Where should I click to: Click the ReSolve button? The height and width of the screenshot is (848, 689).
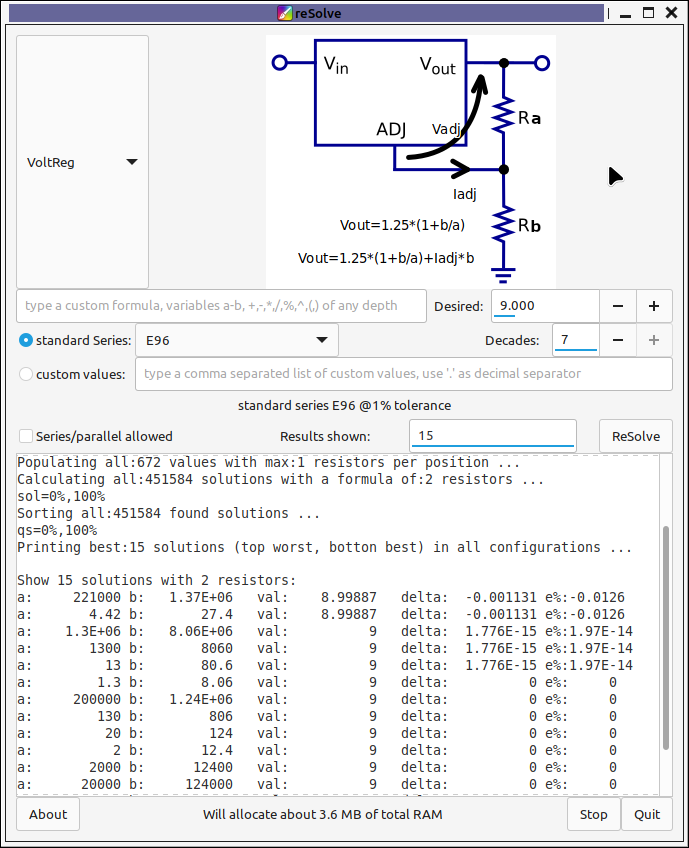point(635,436)
